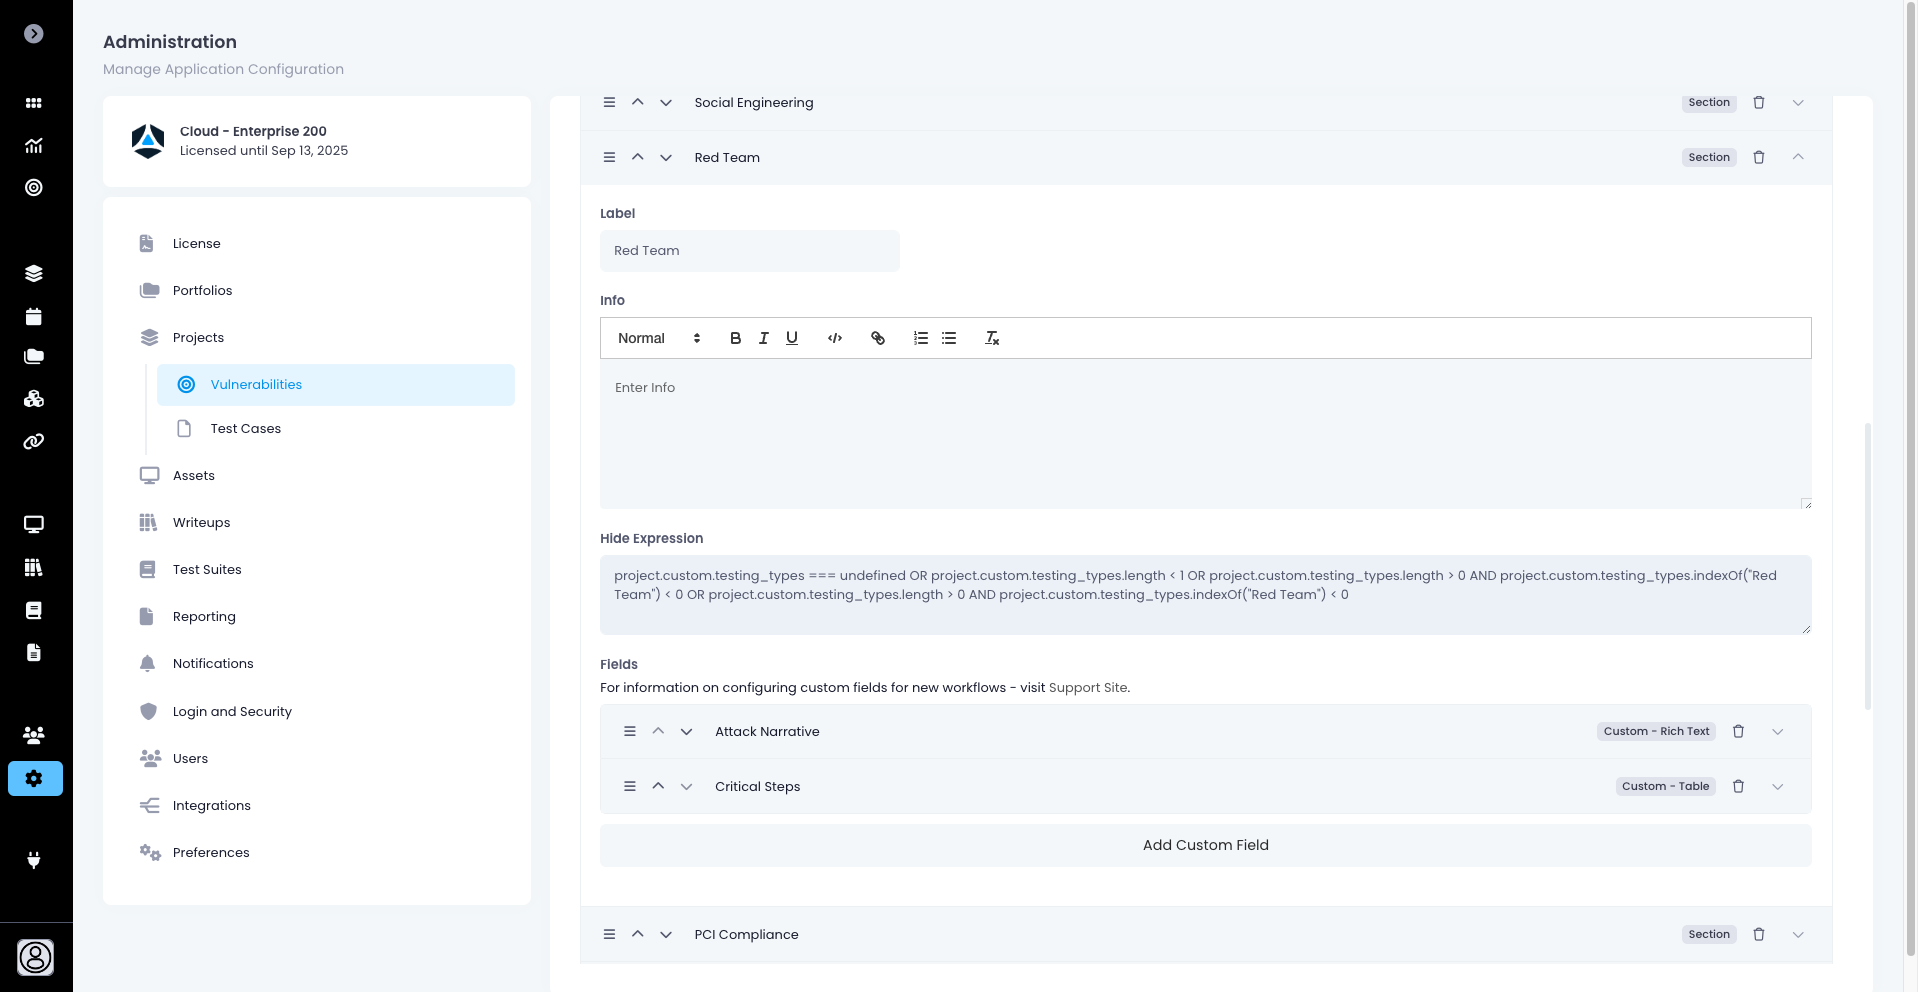
Task: Open the Support Site link
Action: (1088, 687)
